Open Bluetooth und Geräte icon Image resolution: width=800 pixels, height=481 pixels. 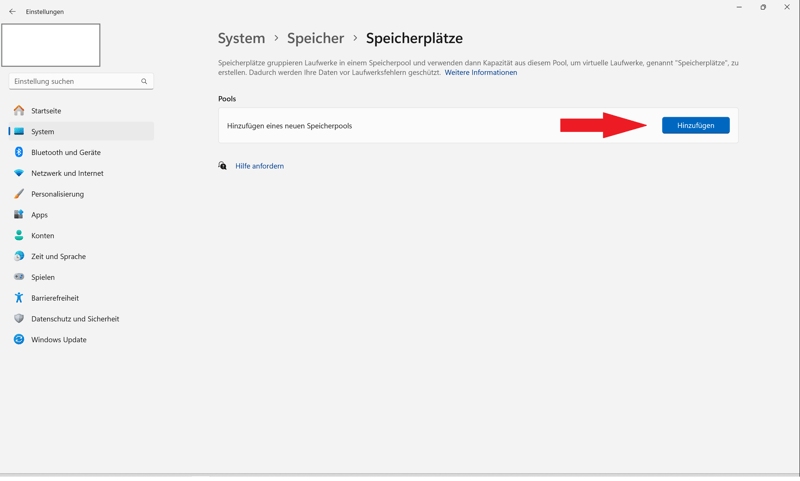19,152
